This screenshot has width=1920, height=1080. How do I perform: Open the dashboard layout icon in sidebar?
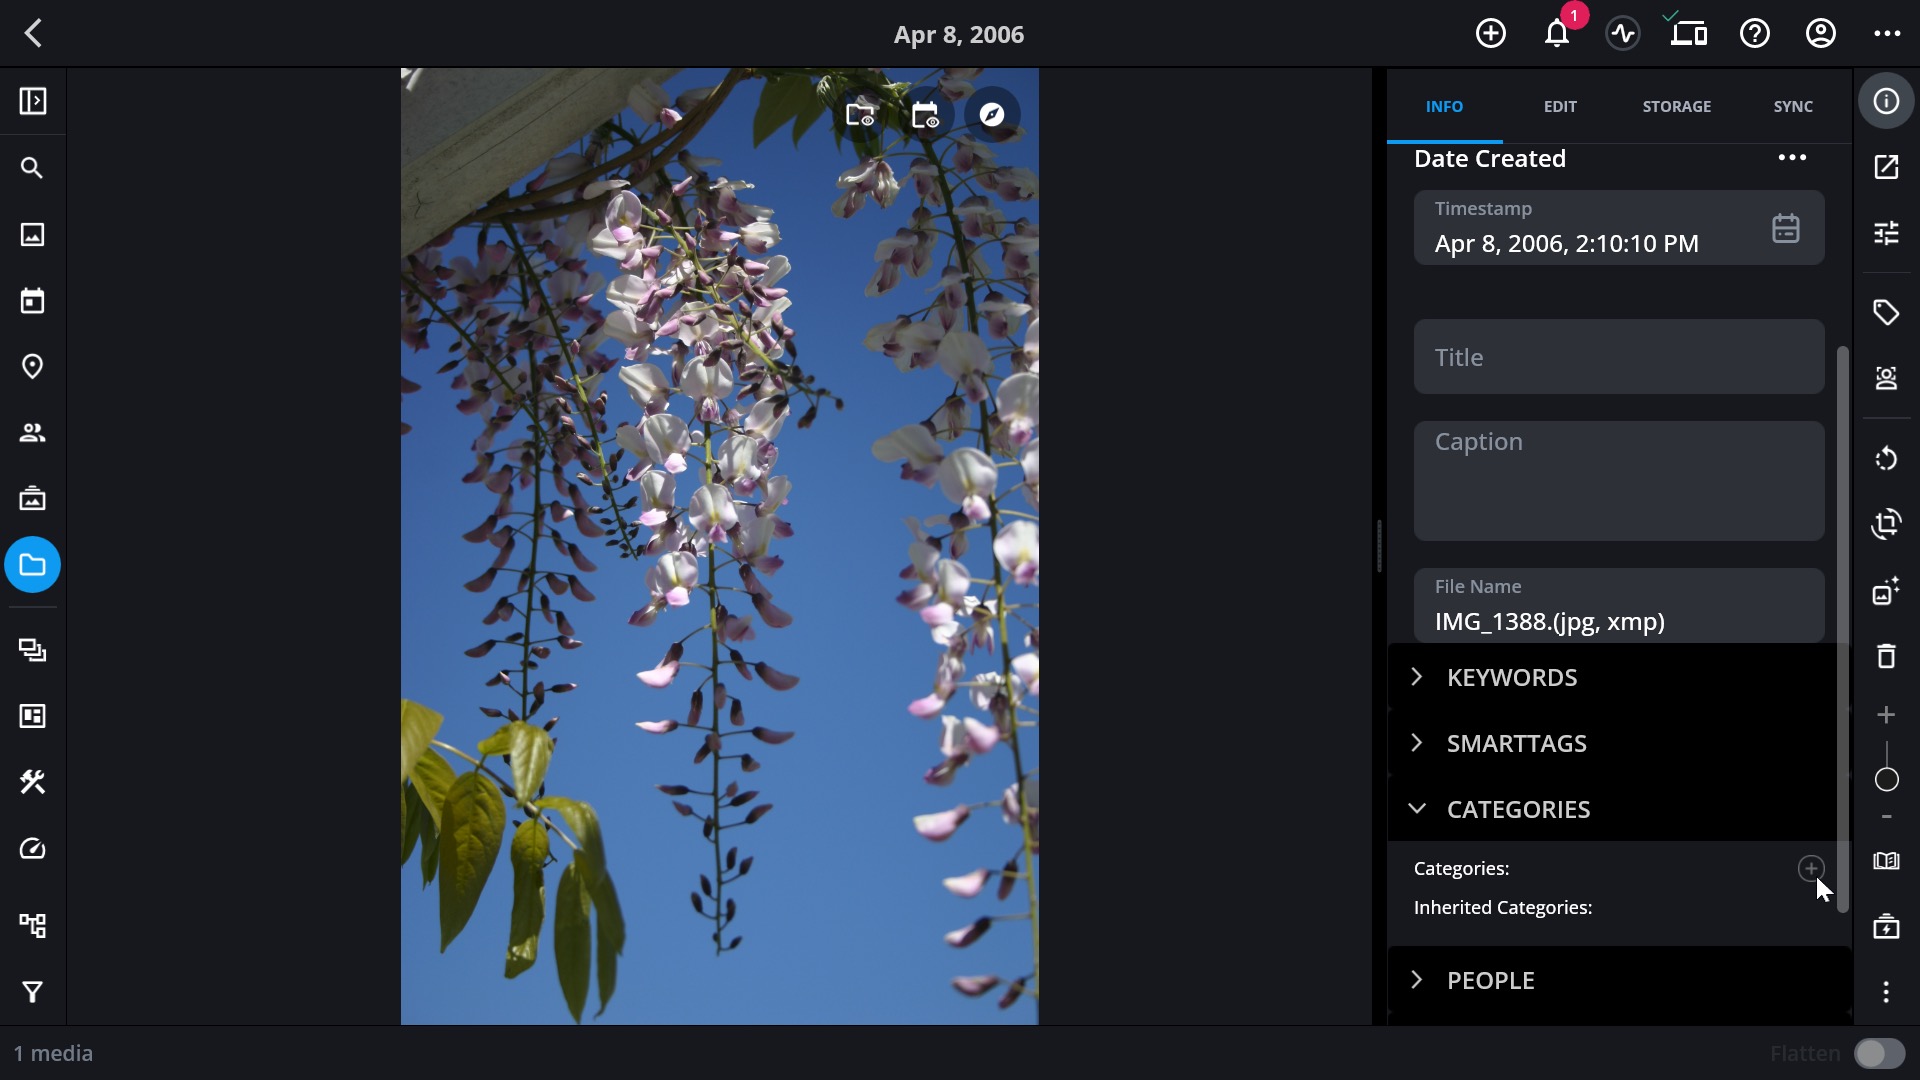pyautogui.click(x=33, y=716)
